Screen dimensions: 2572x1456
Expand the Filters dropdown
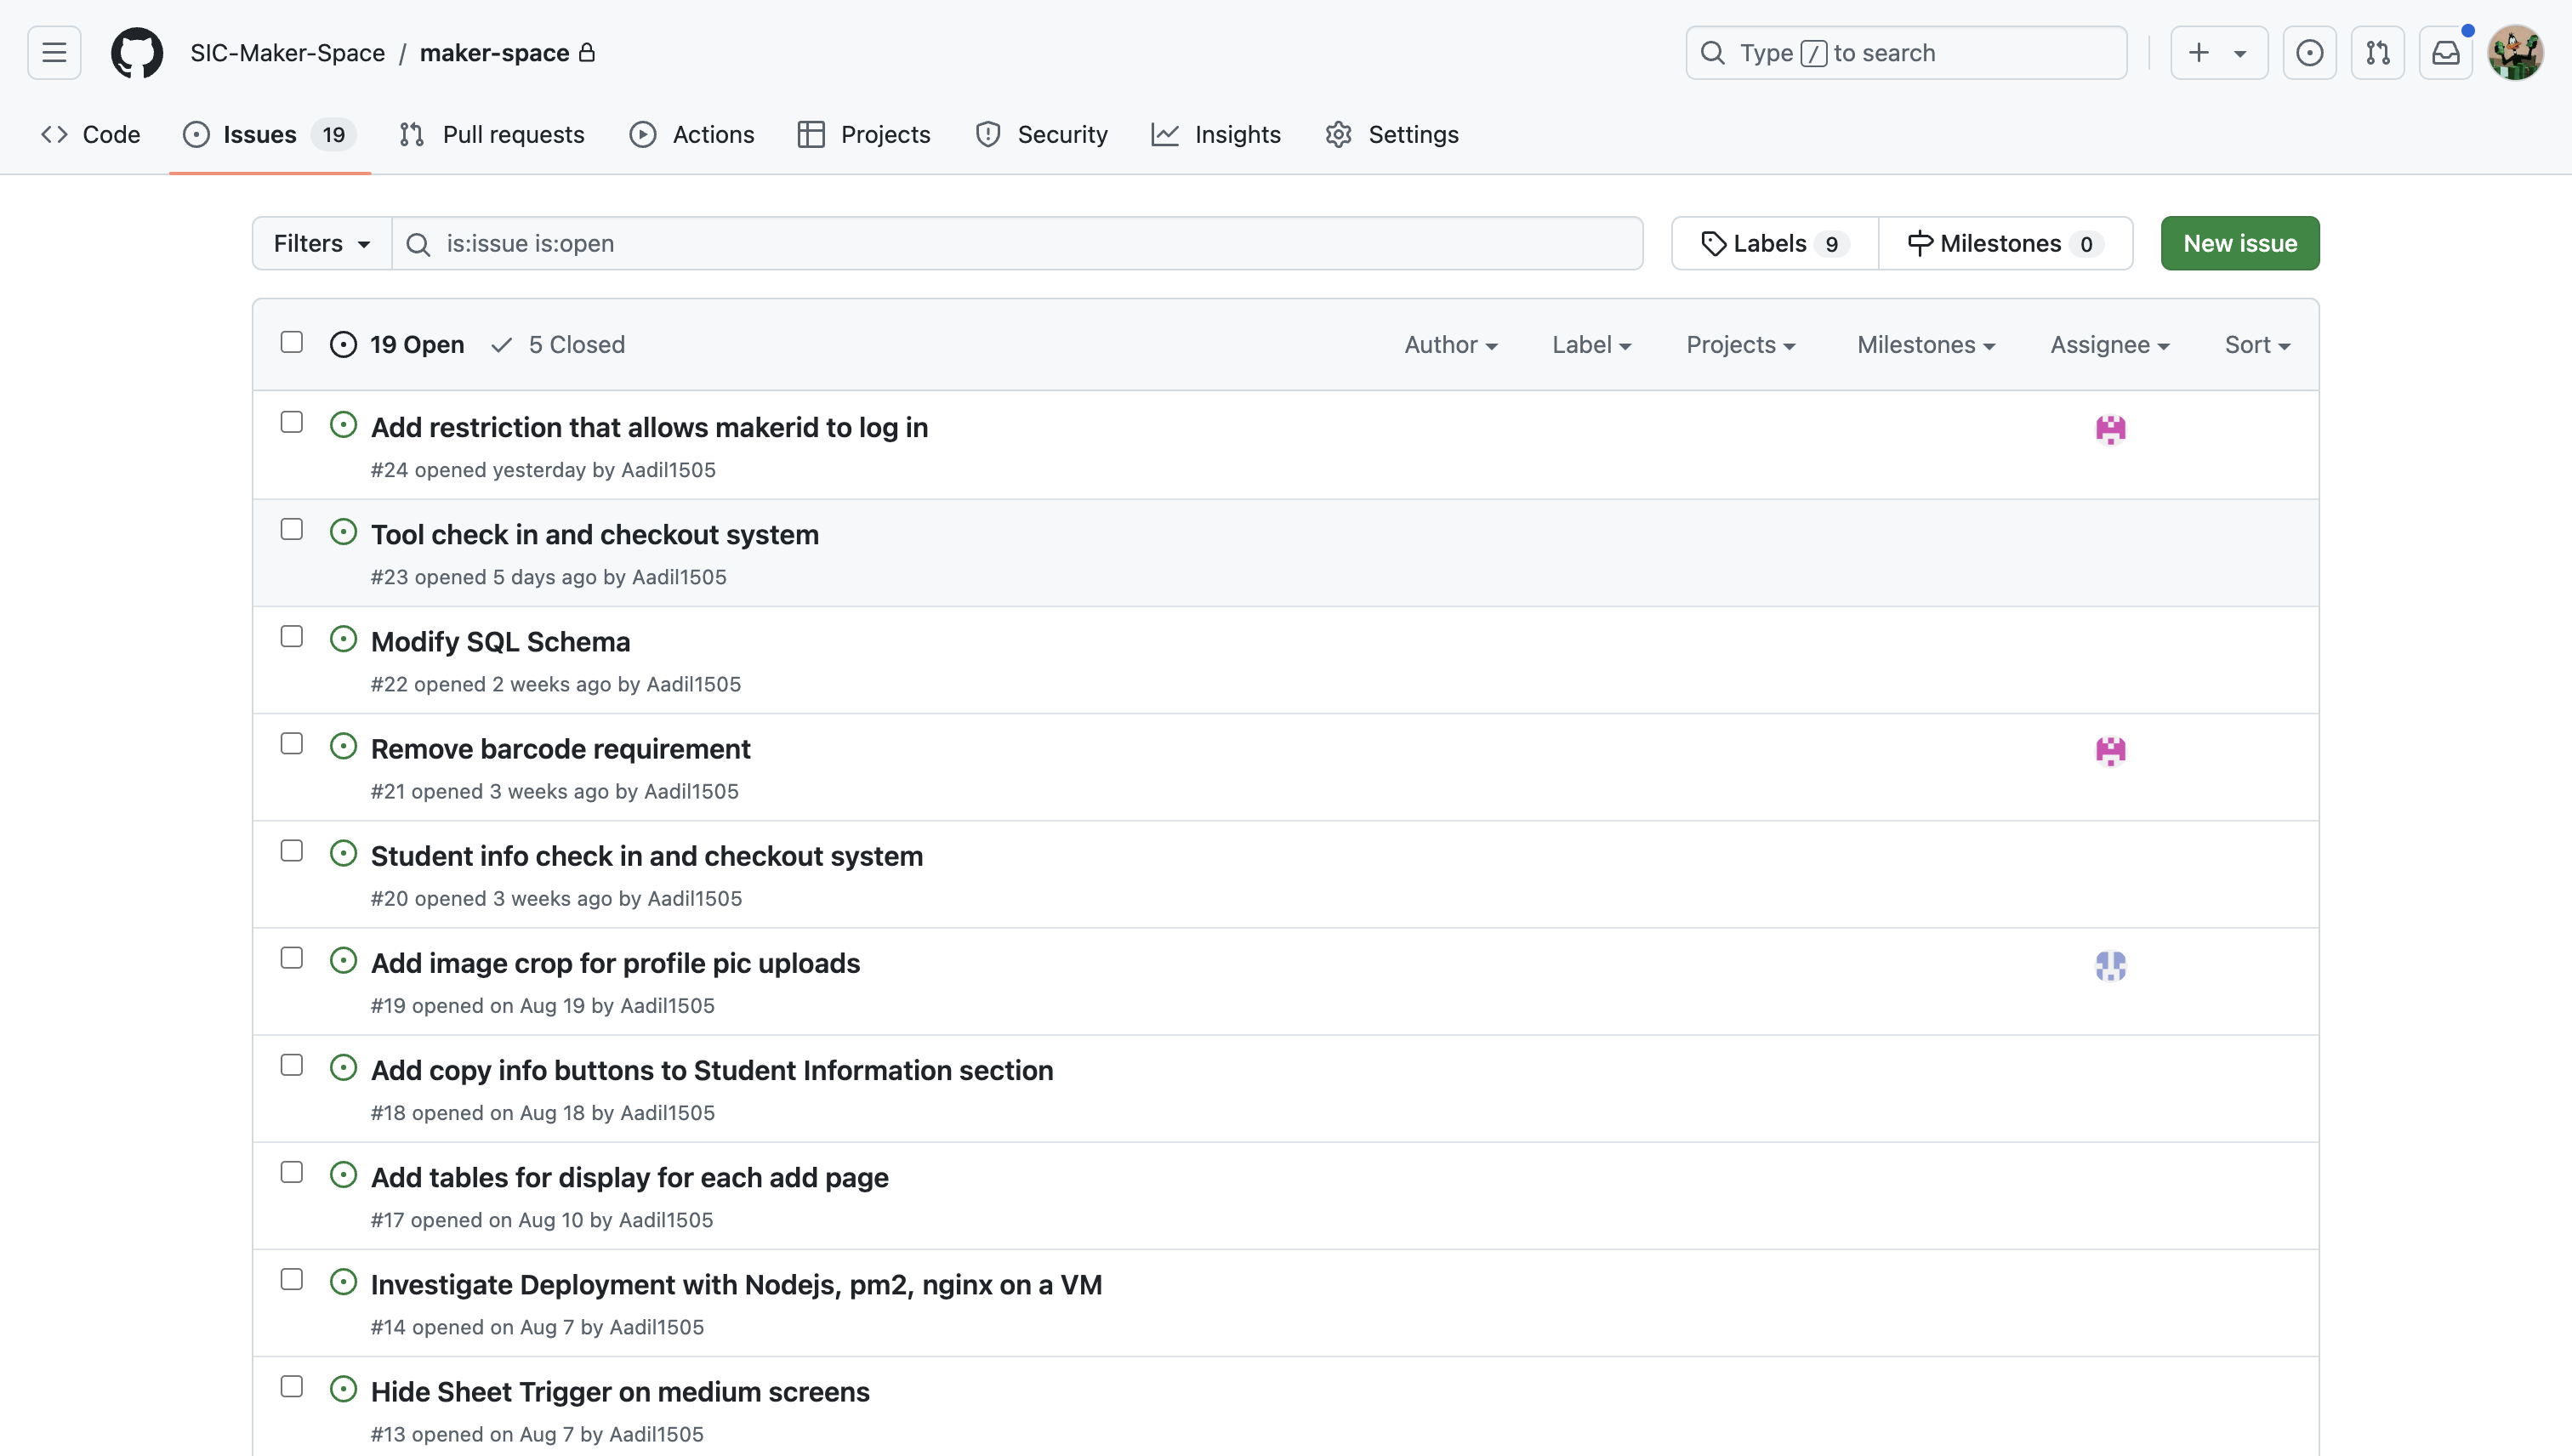coord(321,243)
